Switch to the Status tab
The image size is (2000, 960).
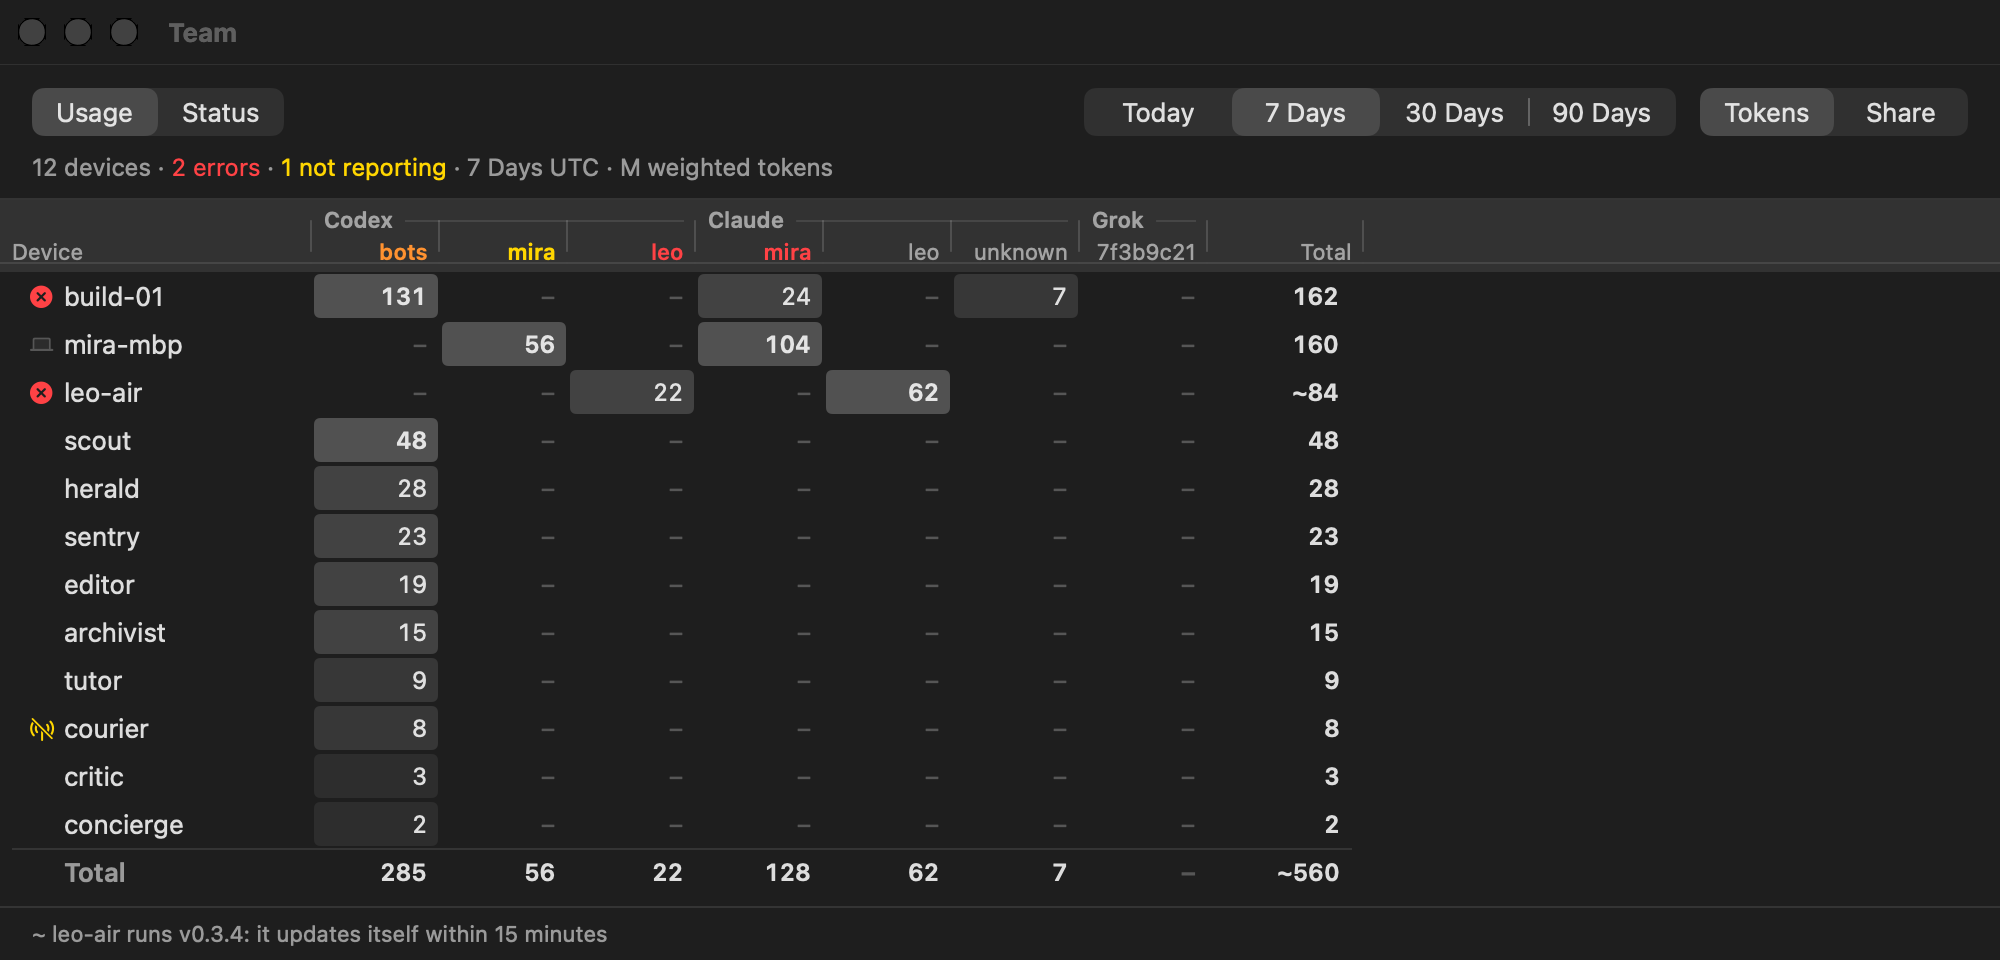click(221, 112)
